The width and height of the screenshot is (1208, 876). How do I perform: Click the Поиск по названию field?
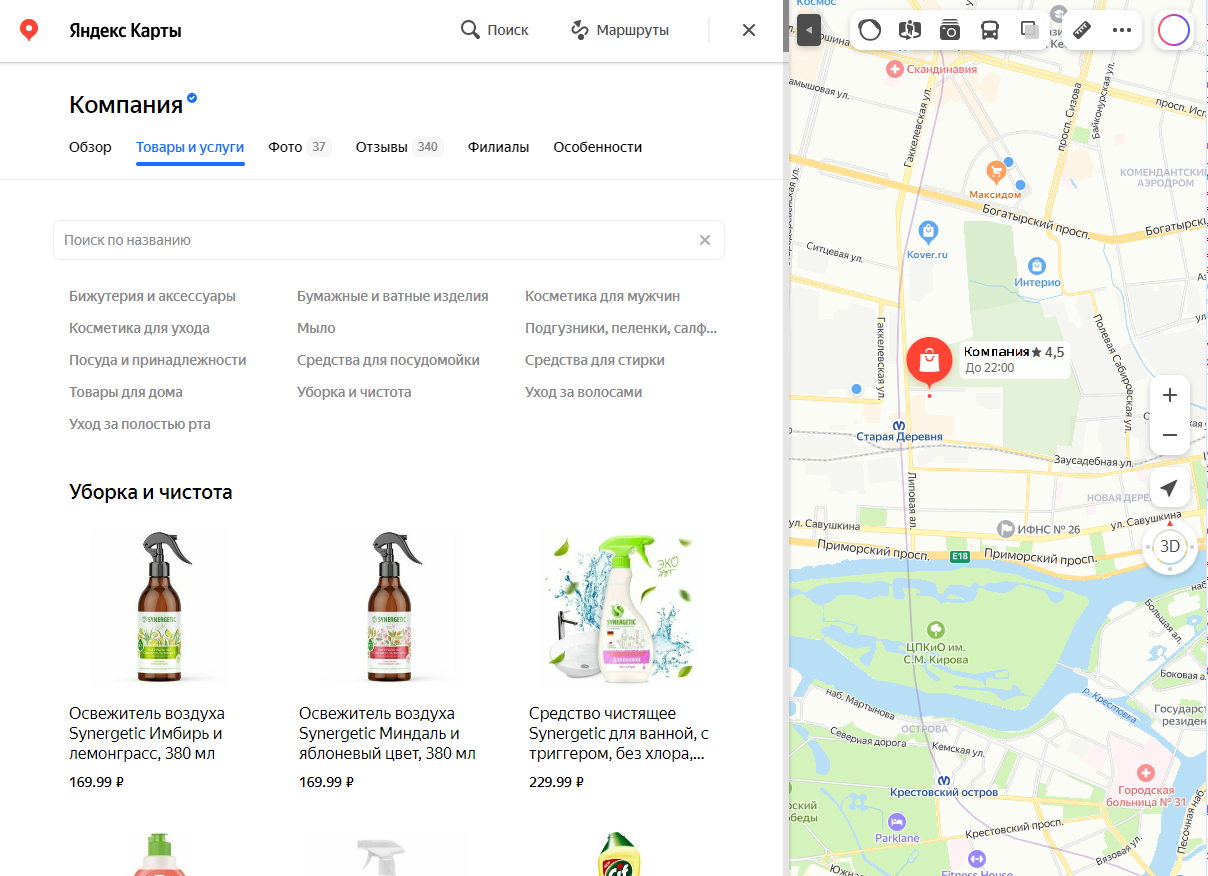370,240
